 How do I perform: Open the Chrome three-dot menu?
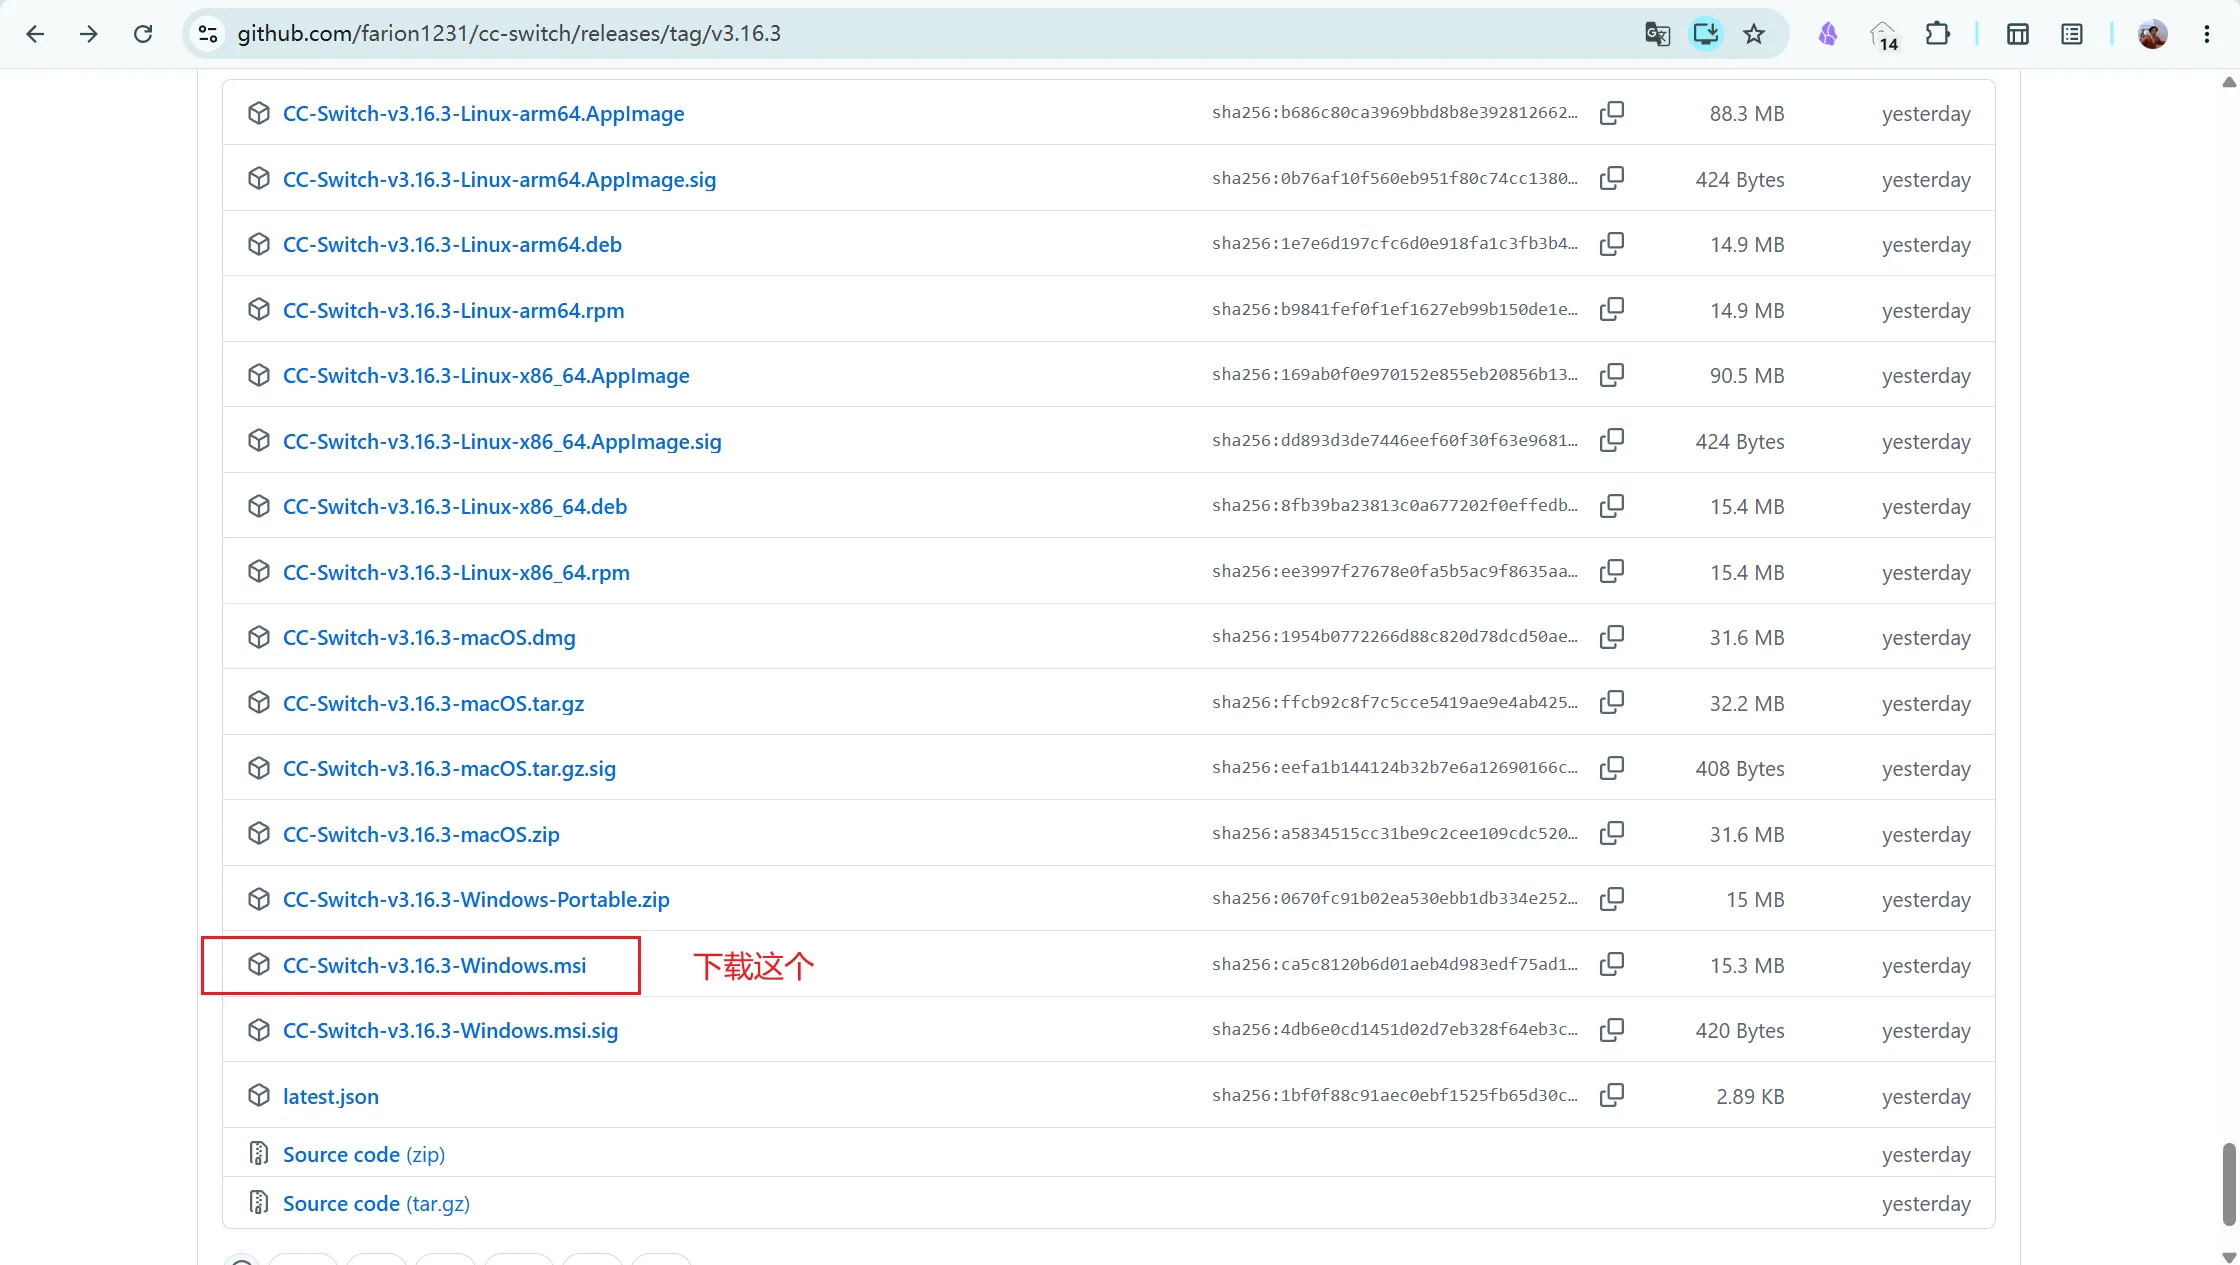pyautogui.click(x=2206, y=34)
